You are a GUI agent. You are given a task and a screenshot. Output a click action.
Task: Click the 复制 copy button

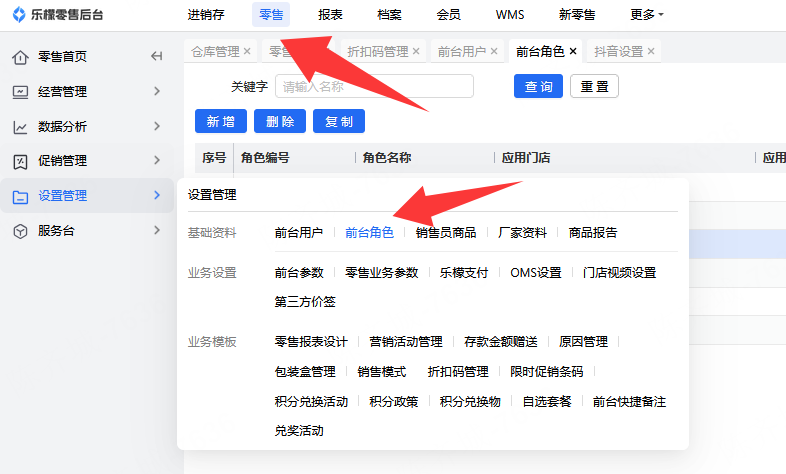coord(339,121)
